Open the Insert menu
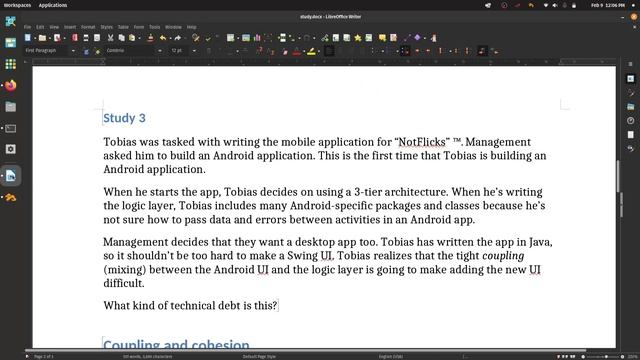Screen dimensions: 640x360 click(70, 27)
